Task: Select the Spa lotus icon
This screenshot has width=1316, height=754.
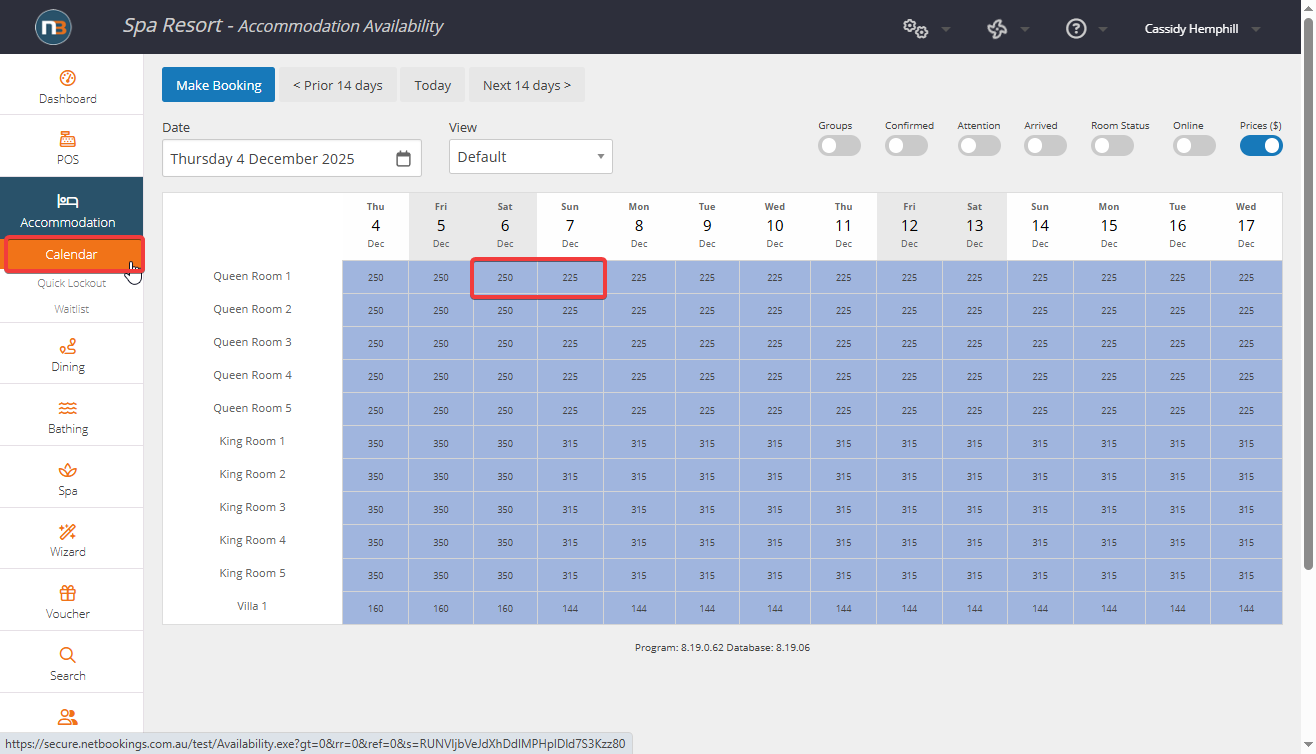Action: tap(68, 471)
